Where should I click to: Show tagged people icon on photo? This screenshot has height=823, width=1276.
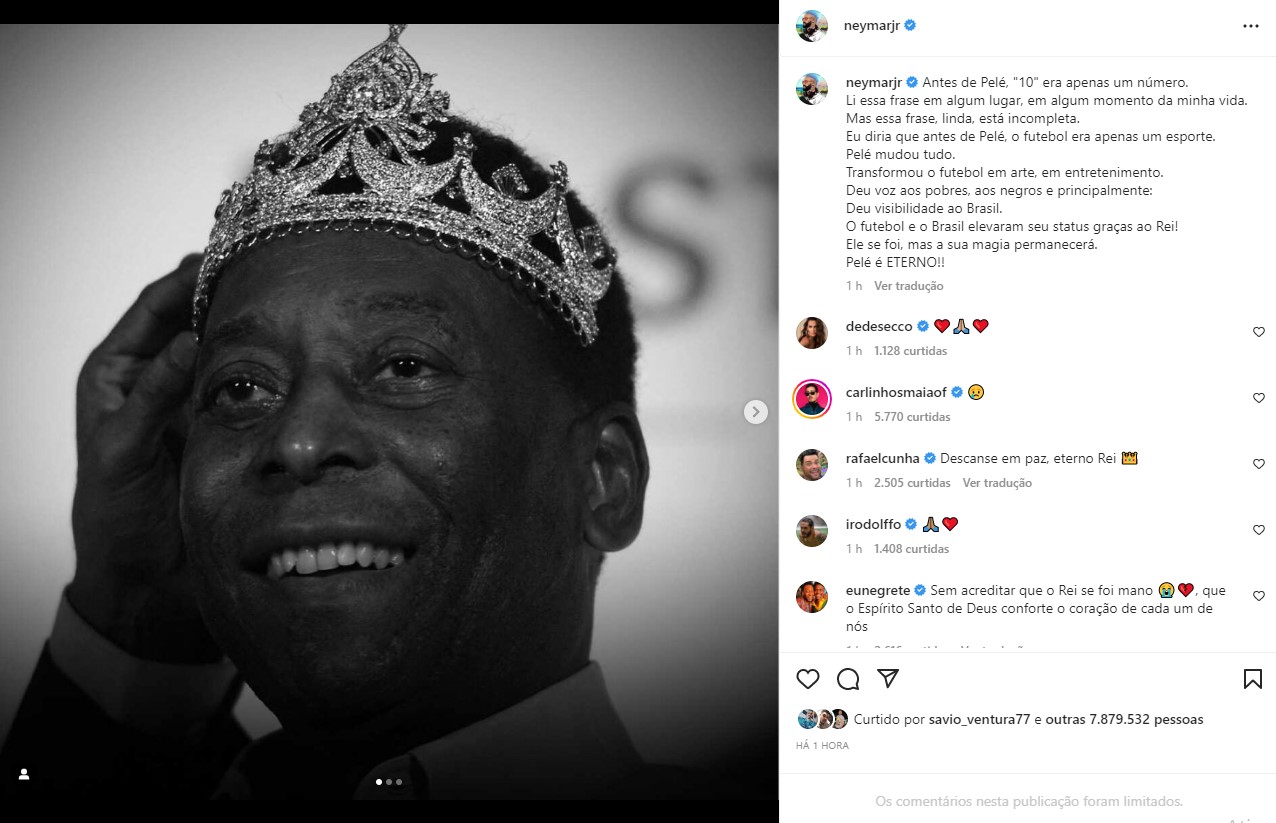(24, 774)
